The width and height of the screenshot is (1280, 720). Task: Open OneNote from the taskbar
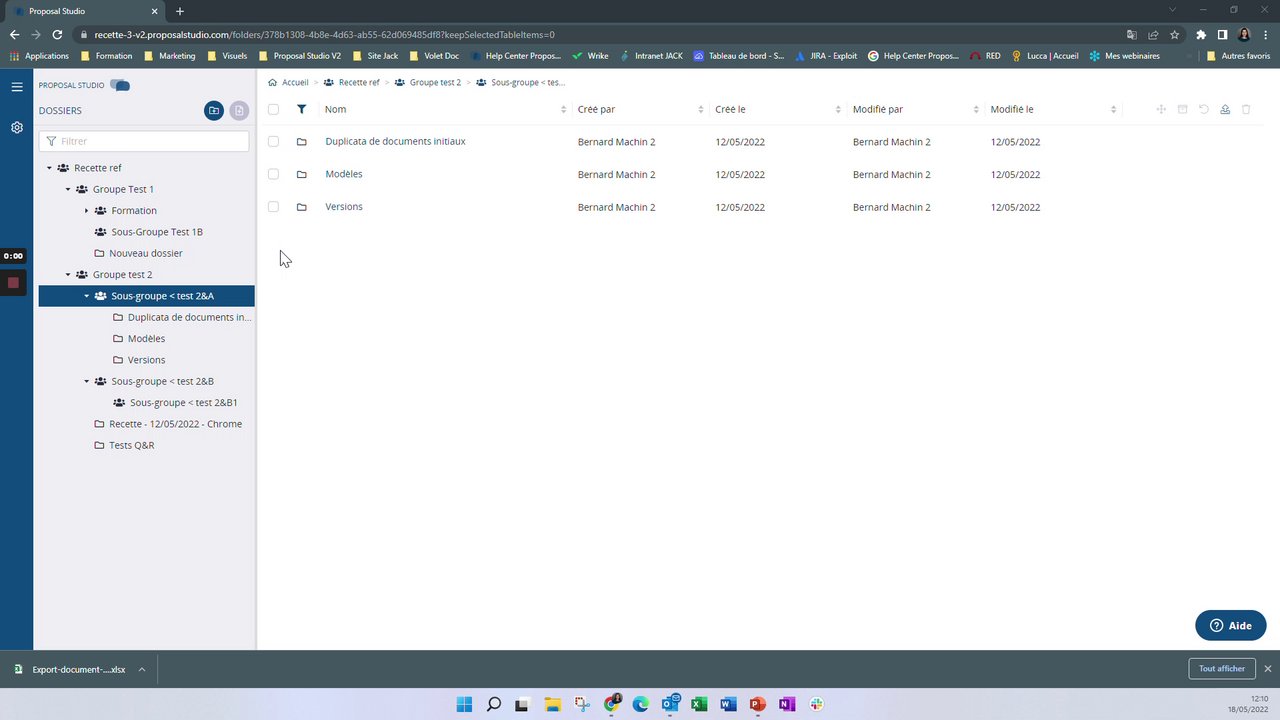[x=787, y=704]
